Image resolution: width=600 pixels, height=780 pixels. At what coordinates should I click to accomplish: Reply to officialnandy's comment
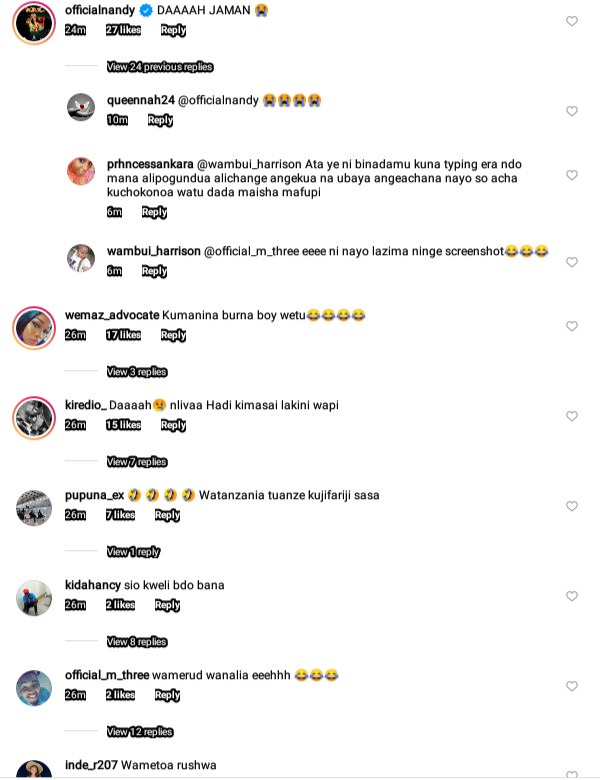173,30
